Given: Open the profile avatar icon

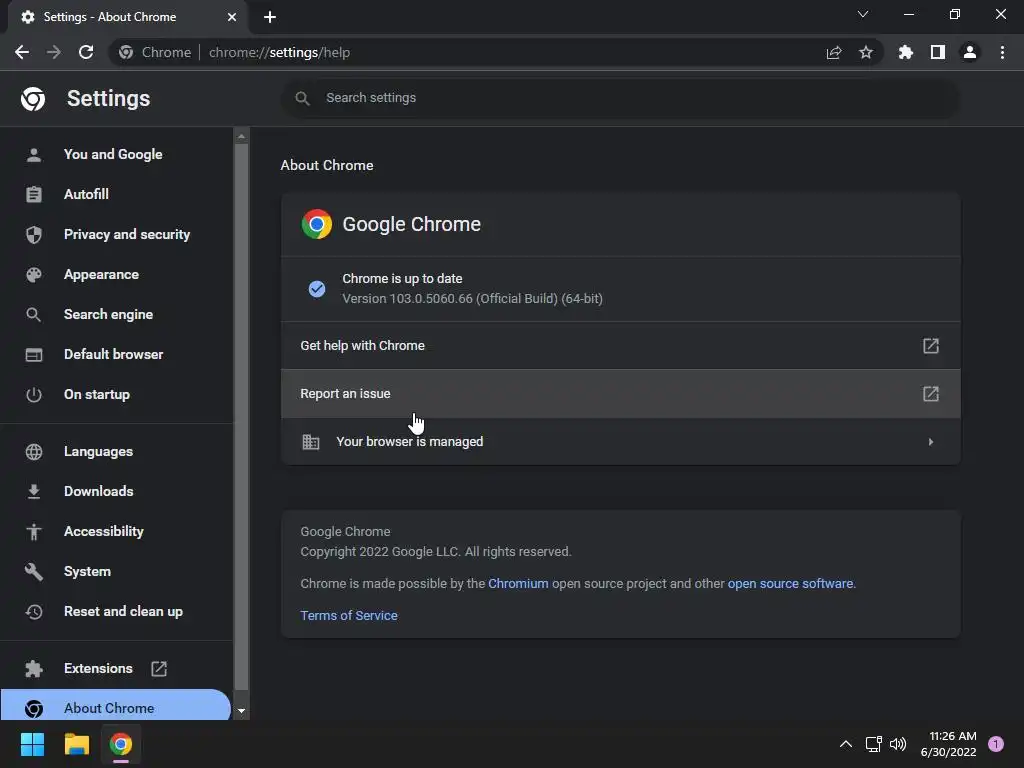Looking at the screenshot, I should [970, 52].
